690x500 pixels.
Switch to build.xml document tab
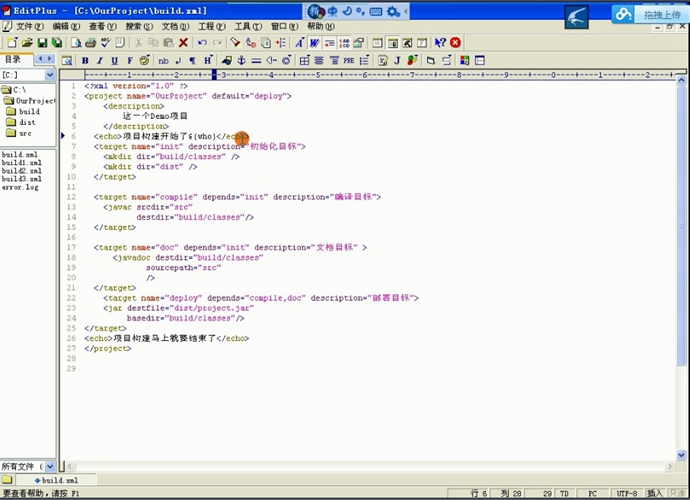pyautogui.click(x=56, y=480)
